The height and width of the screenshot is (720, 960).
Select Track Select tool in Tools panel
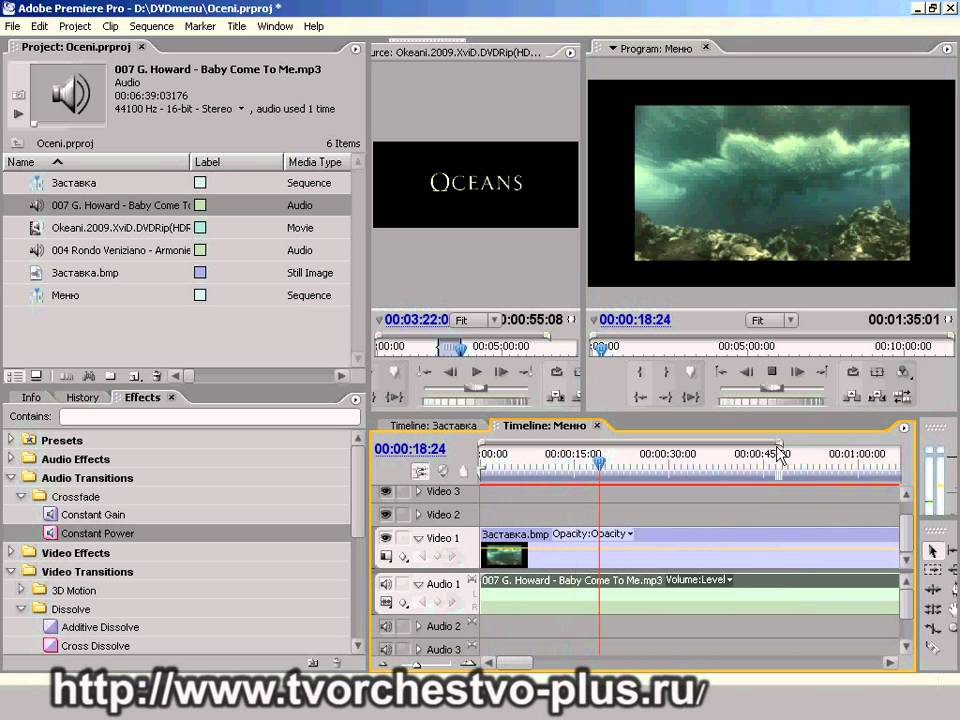pos(932,570)
